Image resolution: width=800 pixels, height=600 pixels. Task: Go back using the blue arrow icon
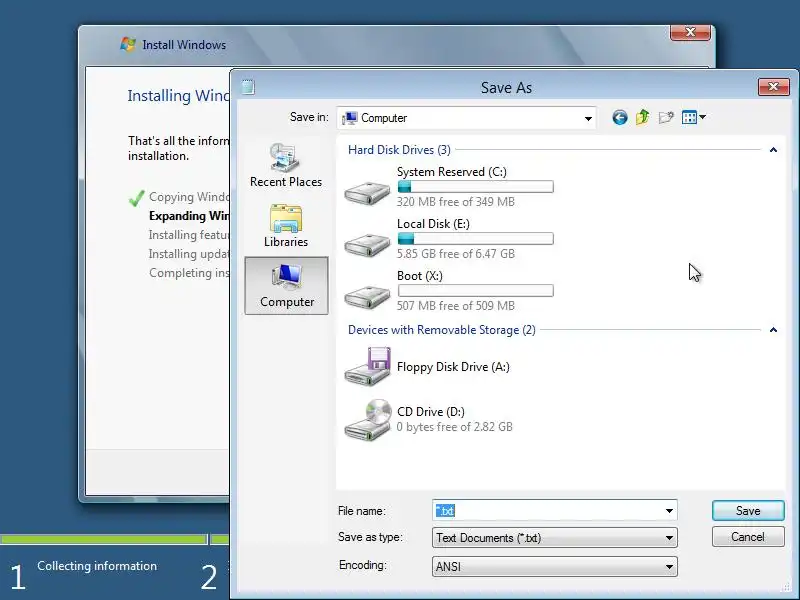pos(619,118)
